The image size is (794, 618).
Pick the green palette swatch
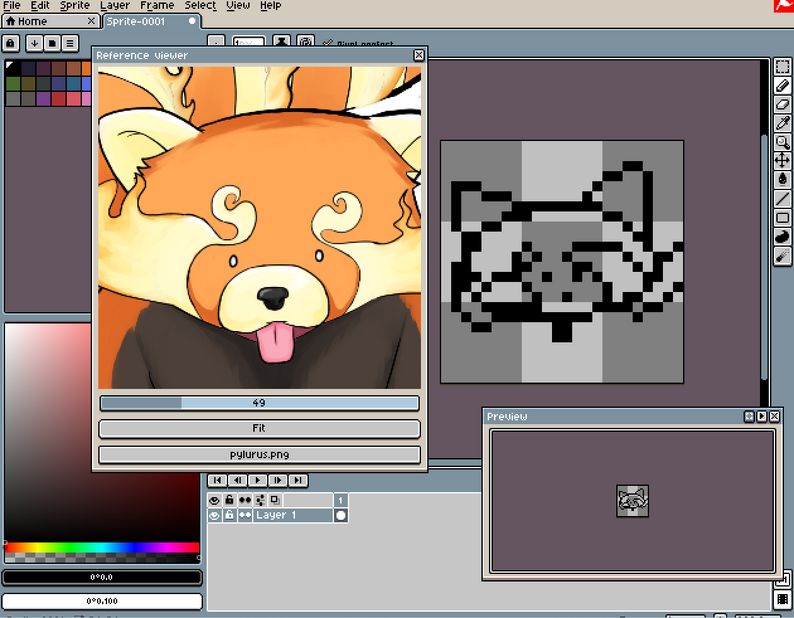point(13,84)
